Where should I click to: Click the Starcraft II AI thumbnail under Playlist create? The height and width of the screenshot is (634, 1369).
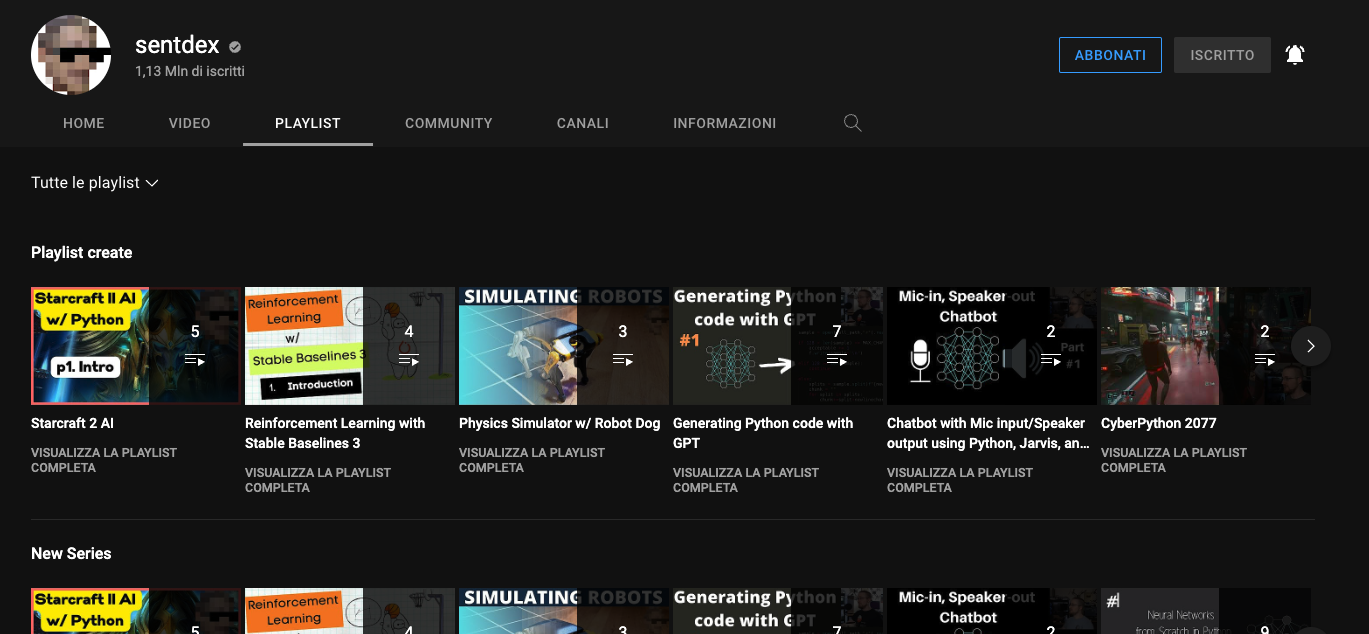coord(136,346)
